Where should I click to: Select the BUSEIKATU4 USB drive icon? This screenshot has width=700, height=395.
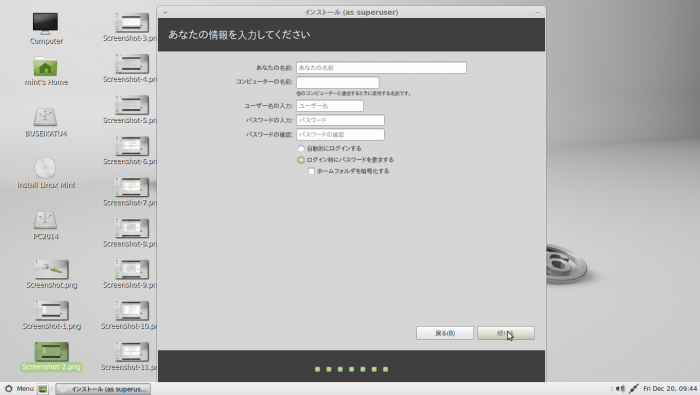[x=45, y=117]
